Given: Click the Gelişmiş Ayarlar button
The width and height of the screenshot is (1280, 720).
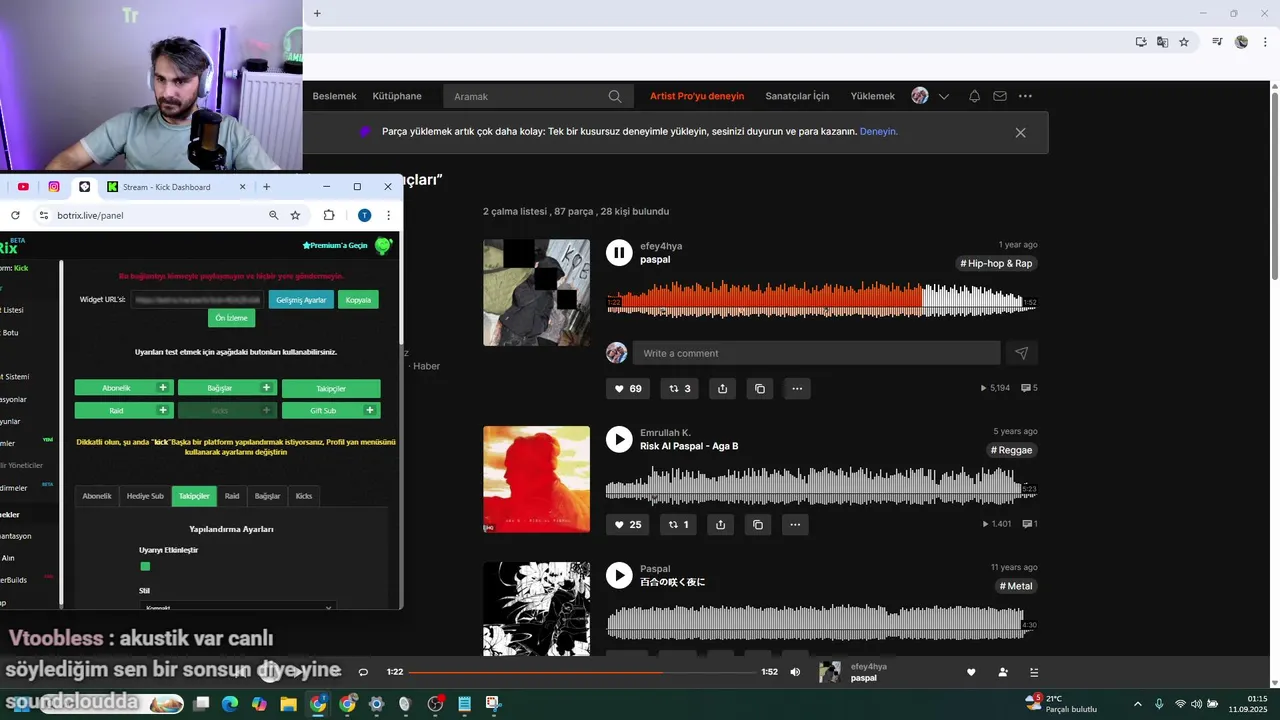Looking at the screenshot, I should point(301,299).
